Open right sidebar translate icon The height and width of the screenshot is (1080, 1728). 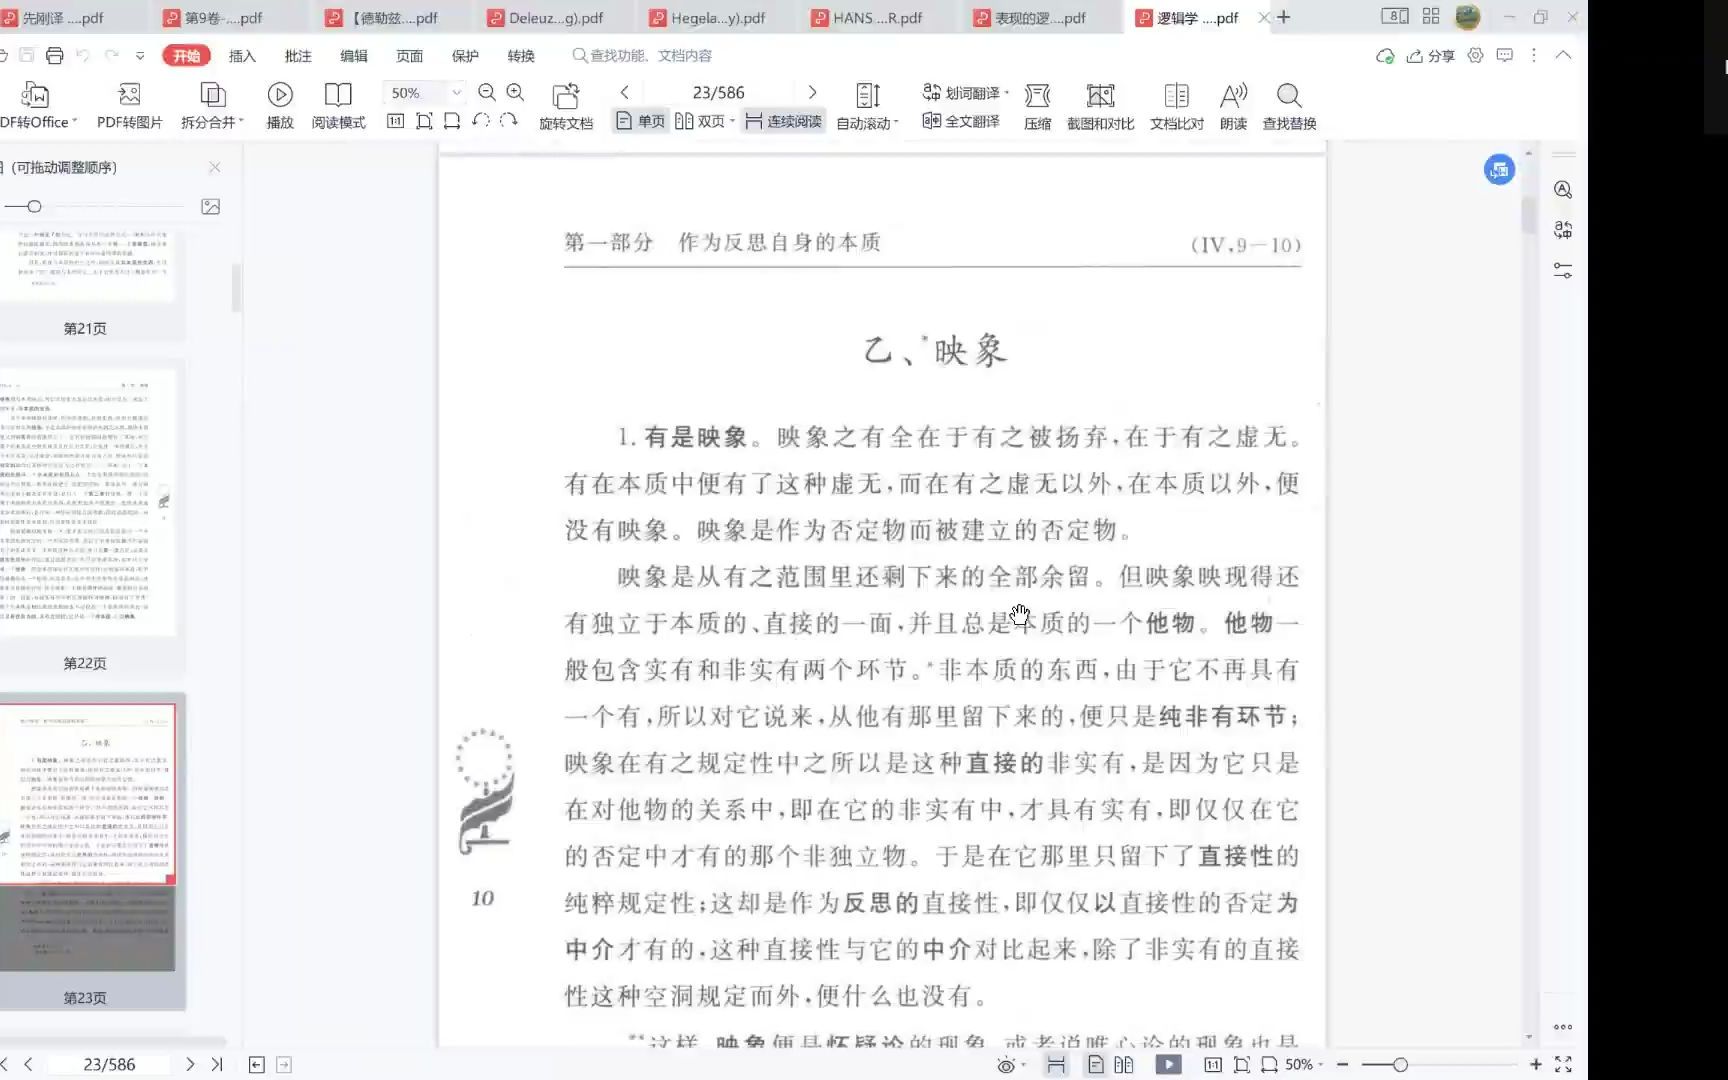tap(1563, 230)
